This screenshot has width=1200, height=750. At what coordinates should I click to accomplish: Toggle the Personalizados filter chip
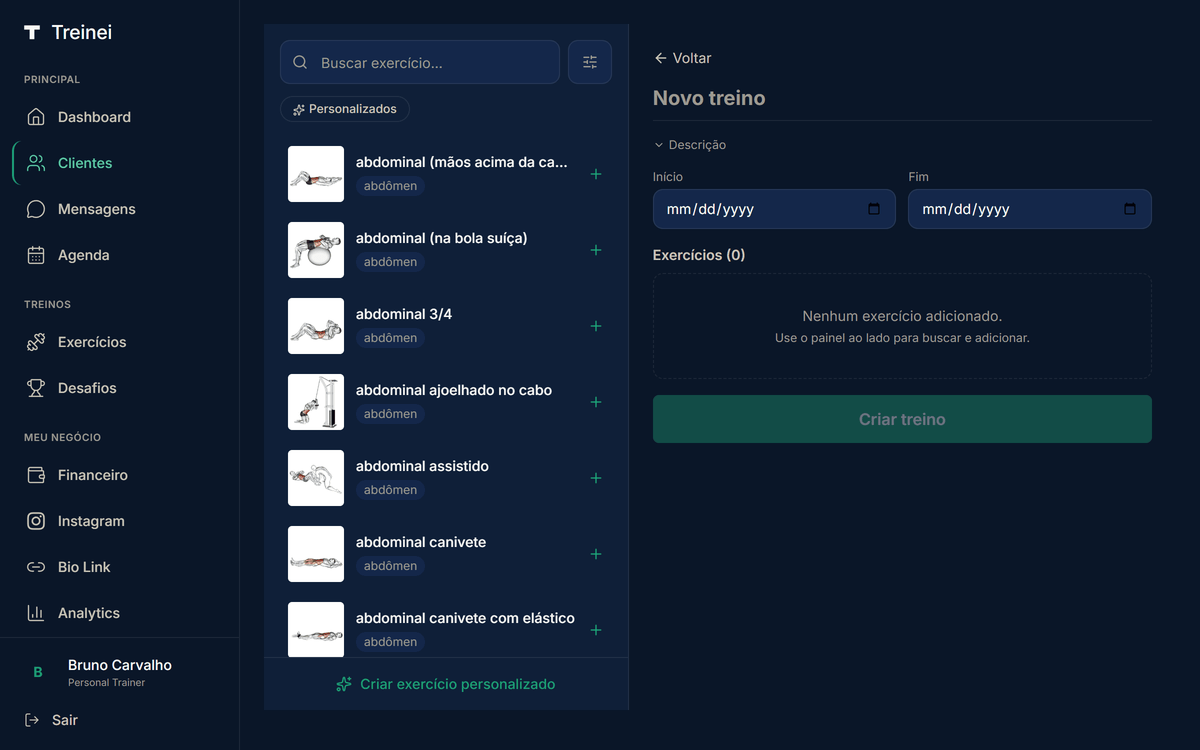345,109
